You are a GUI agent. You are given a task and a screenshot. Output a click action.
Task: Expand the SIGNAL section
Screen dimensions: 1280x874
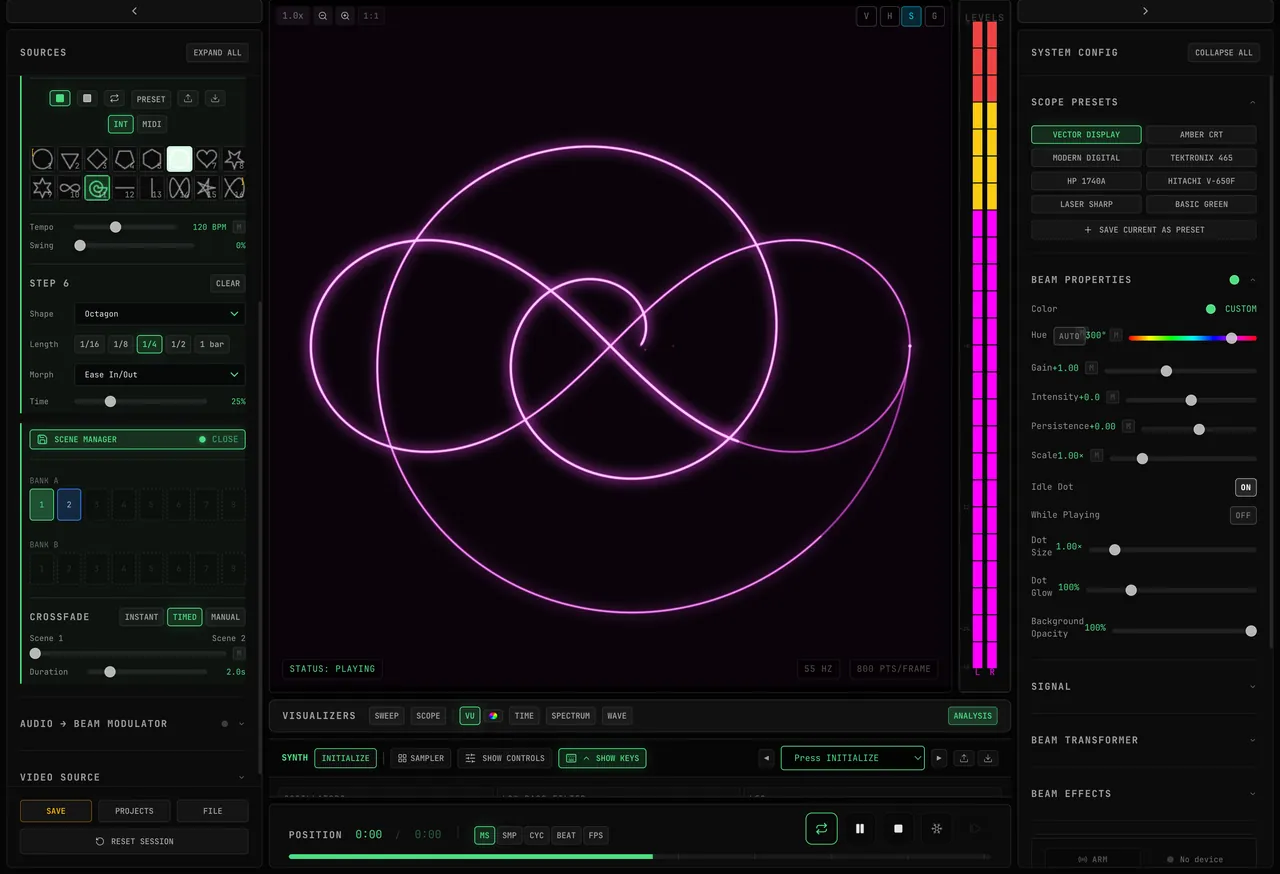click(1144, 686)
